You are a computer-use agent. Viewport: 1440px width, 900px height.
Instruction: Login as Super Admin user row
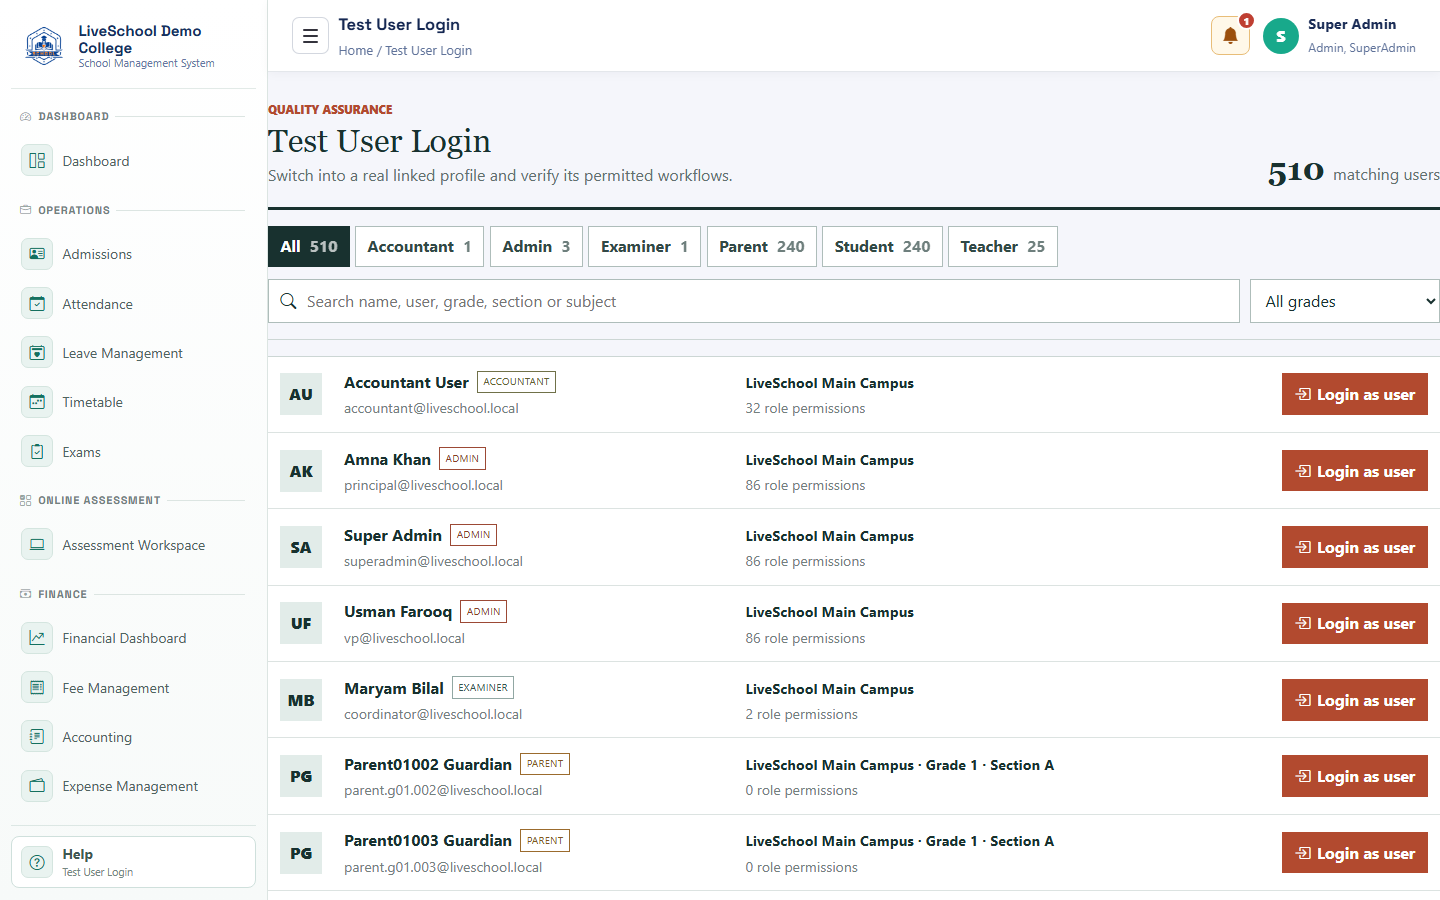click(x=1355, y=547)
